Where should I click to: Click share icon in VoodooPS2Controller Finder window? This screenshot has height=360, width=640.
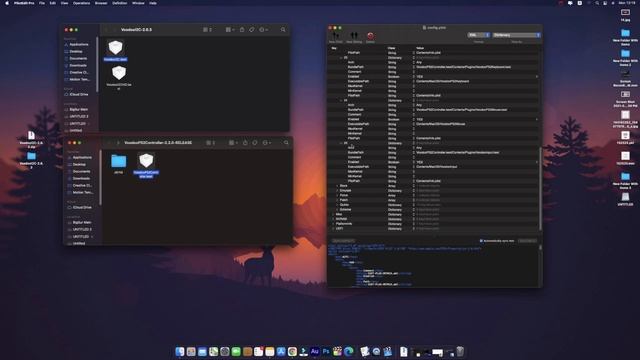(245, 143)
